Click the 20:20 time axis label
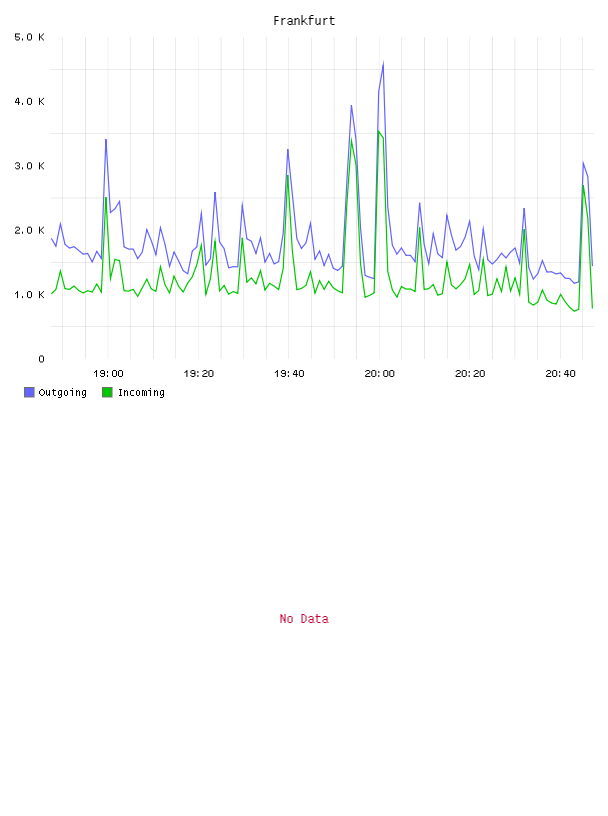The height and width of the screenshot is (816, 608). tap(470, 374)
